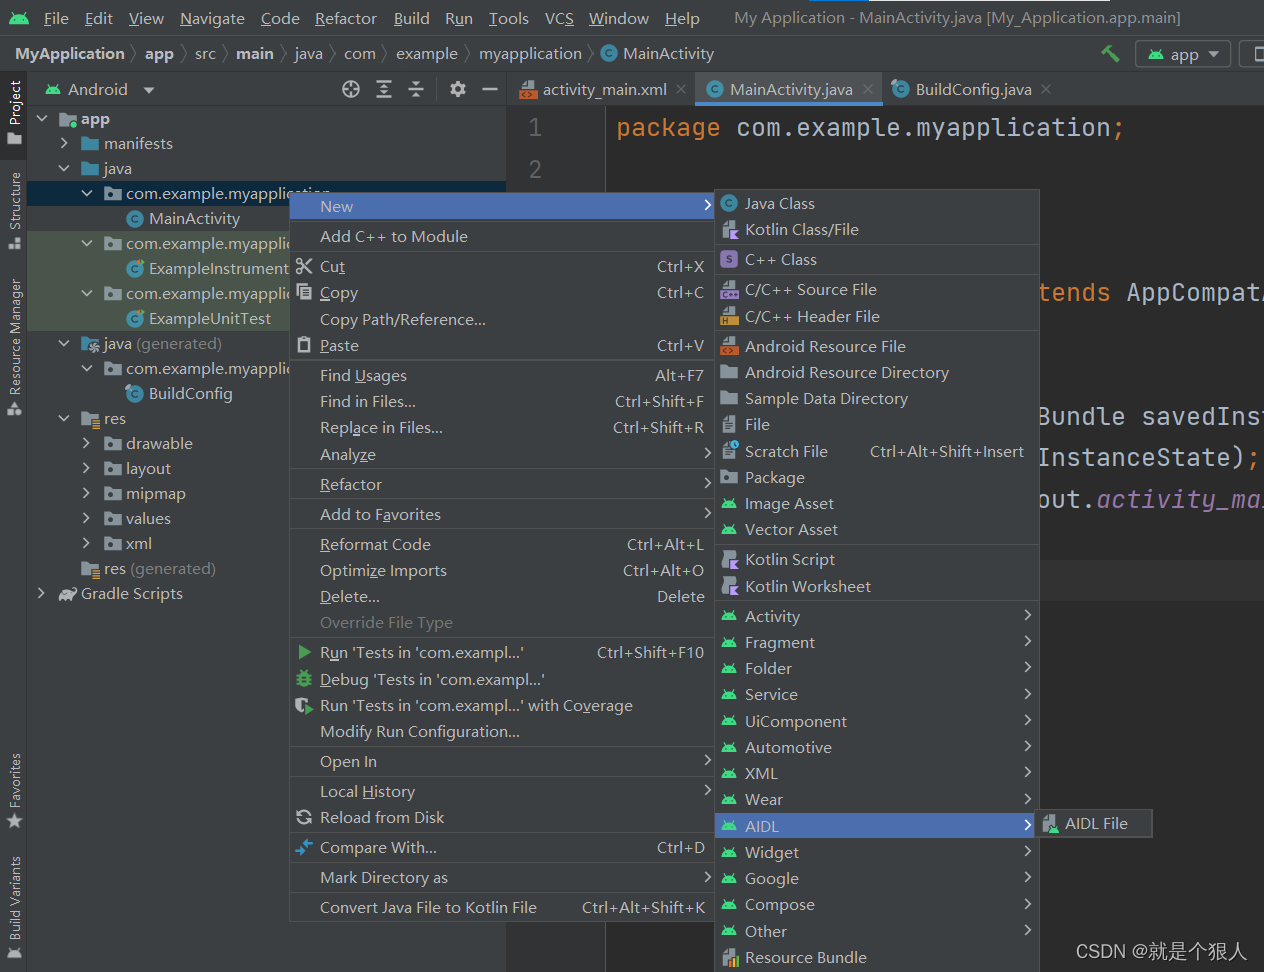Image resolution: width=1264 pixels, height=972 pixels.
Task: Click the Build hammer icon in toolbar
Action: pos(1110,53)
